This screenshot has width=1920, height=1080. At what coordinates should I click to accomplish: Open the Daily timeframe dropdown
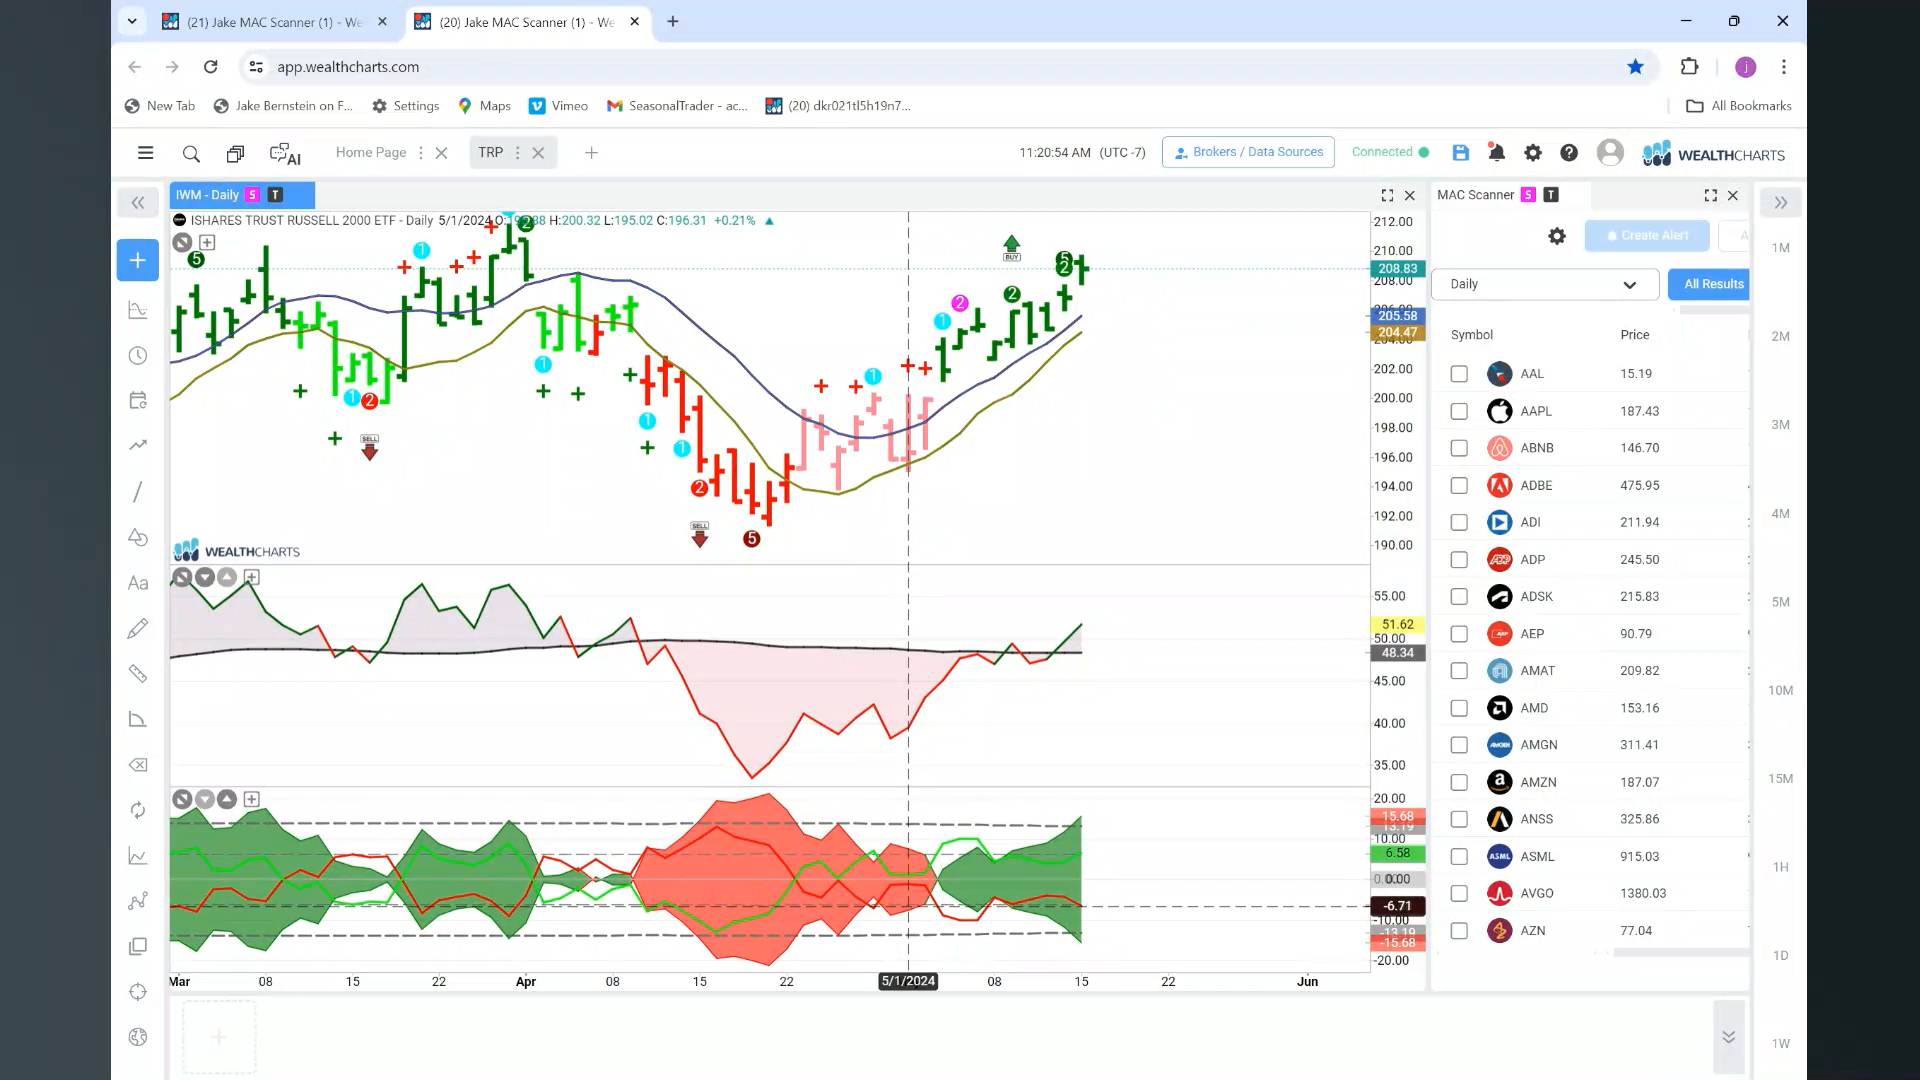1545,284
